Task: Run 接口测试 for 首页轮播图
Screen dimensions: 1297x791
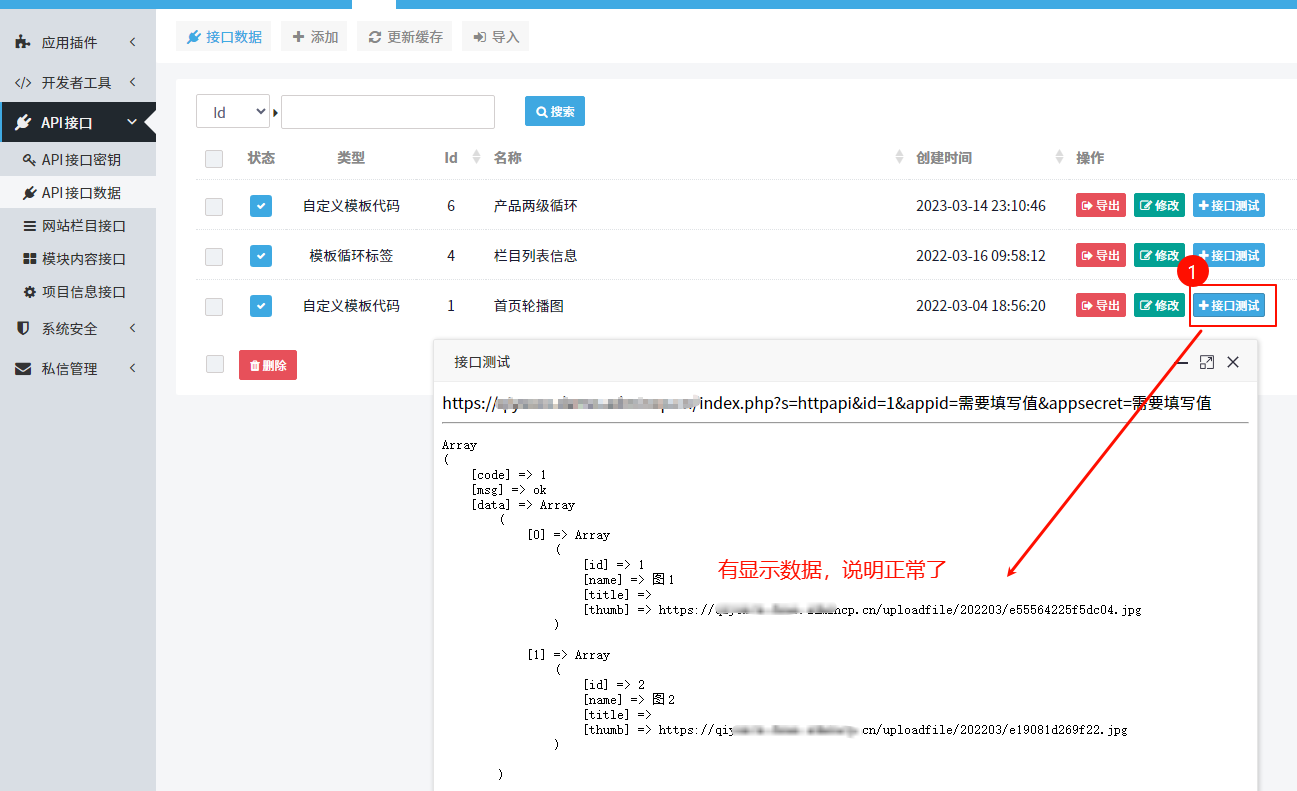Action: point(1229,305)
